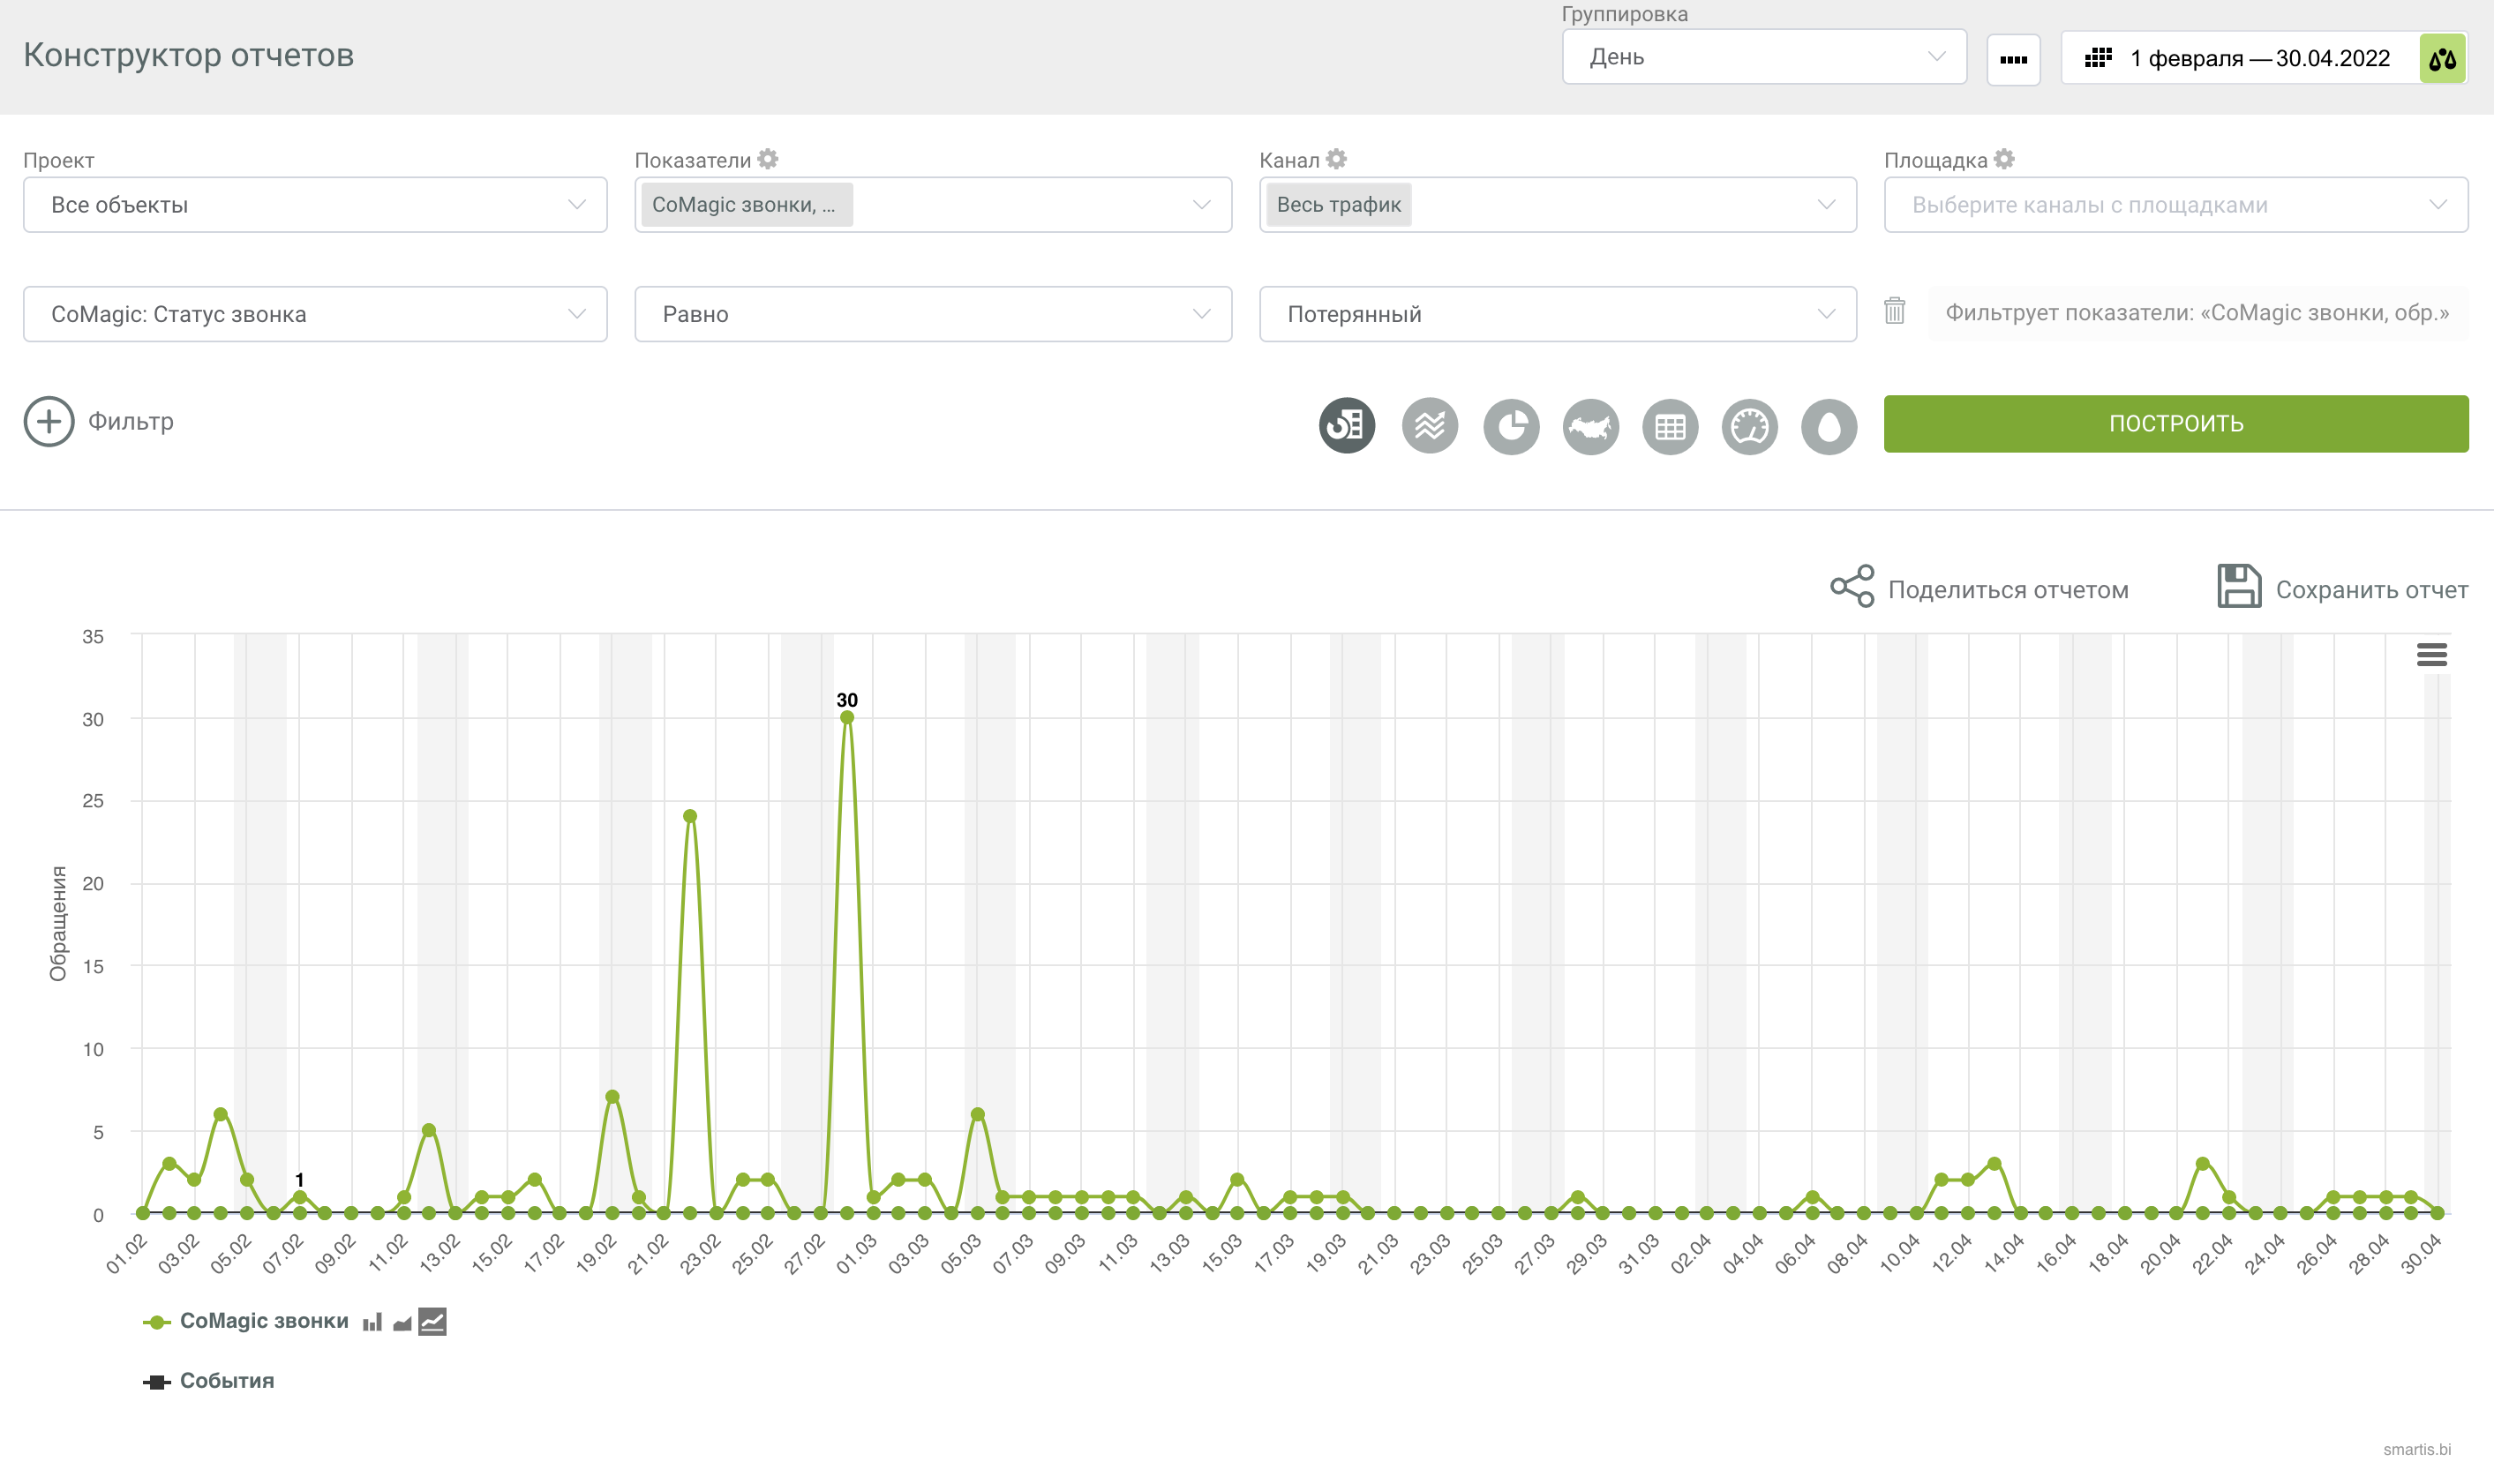Expand the Потерянный value dropdown
2494x1484 pixels.
click(1557, 314)
